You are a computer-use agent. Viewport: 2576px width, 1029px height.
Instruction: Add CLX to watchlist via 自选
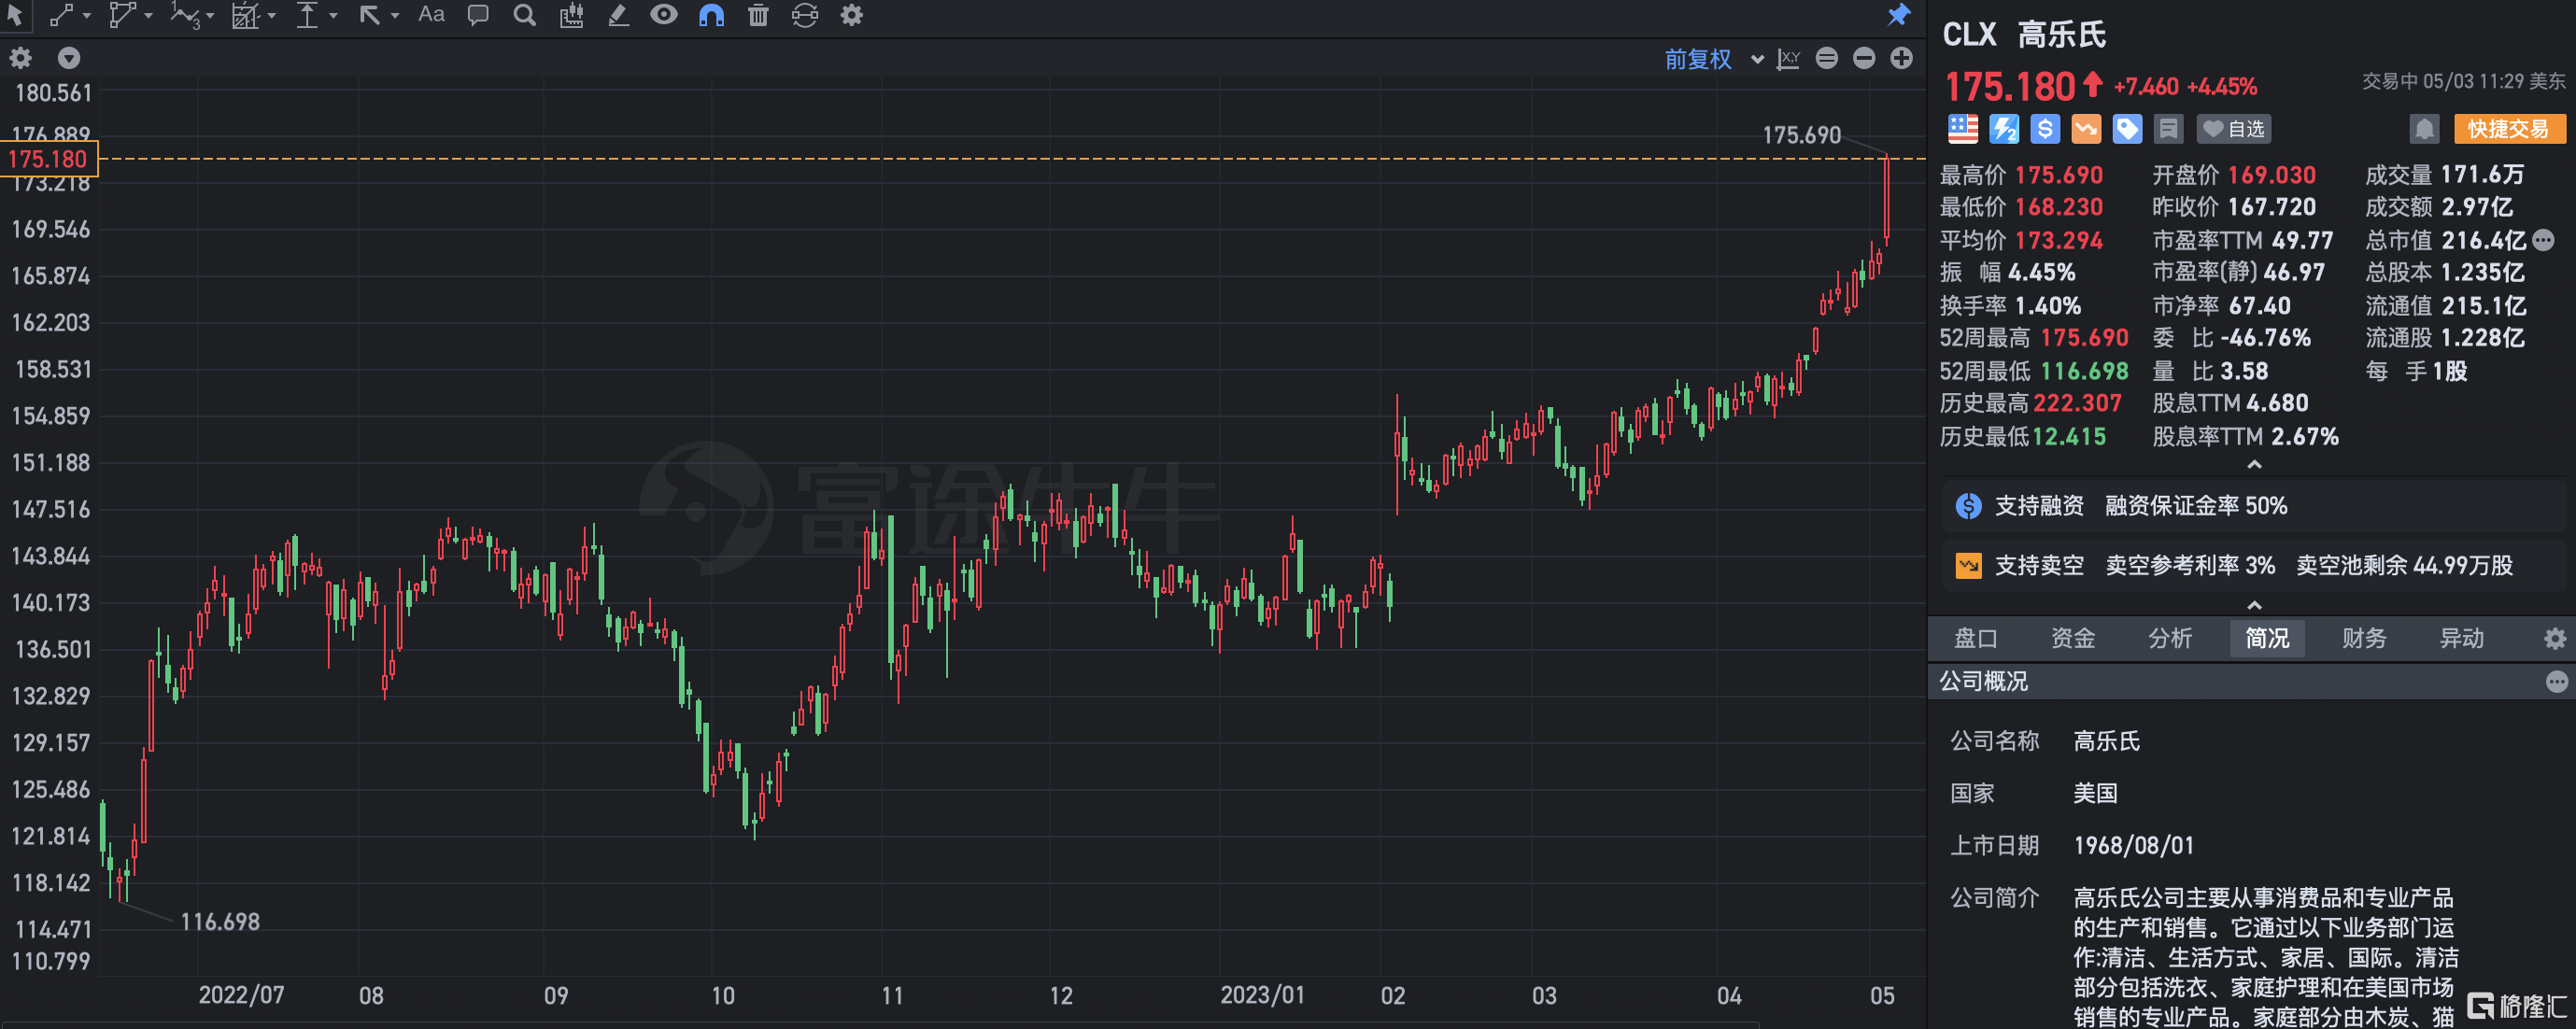coord(2233,129)
